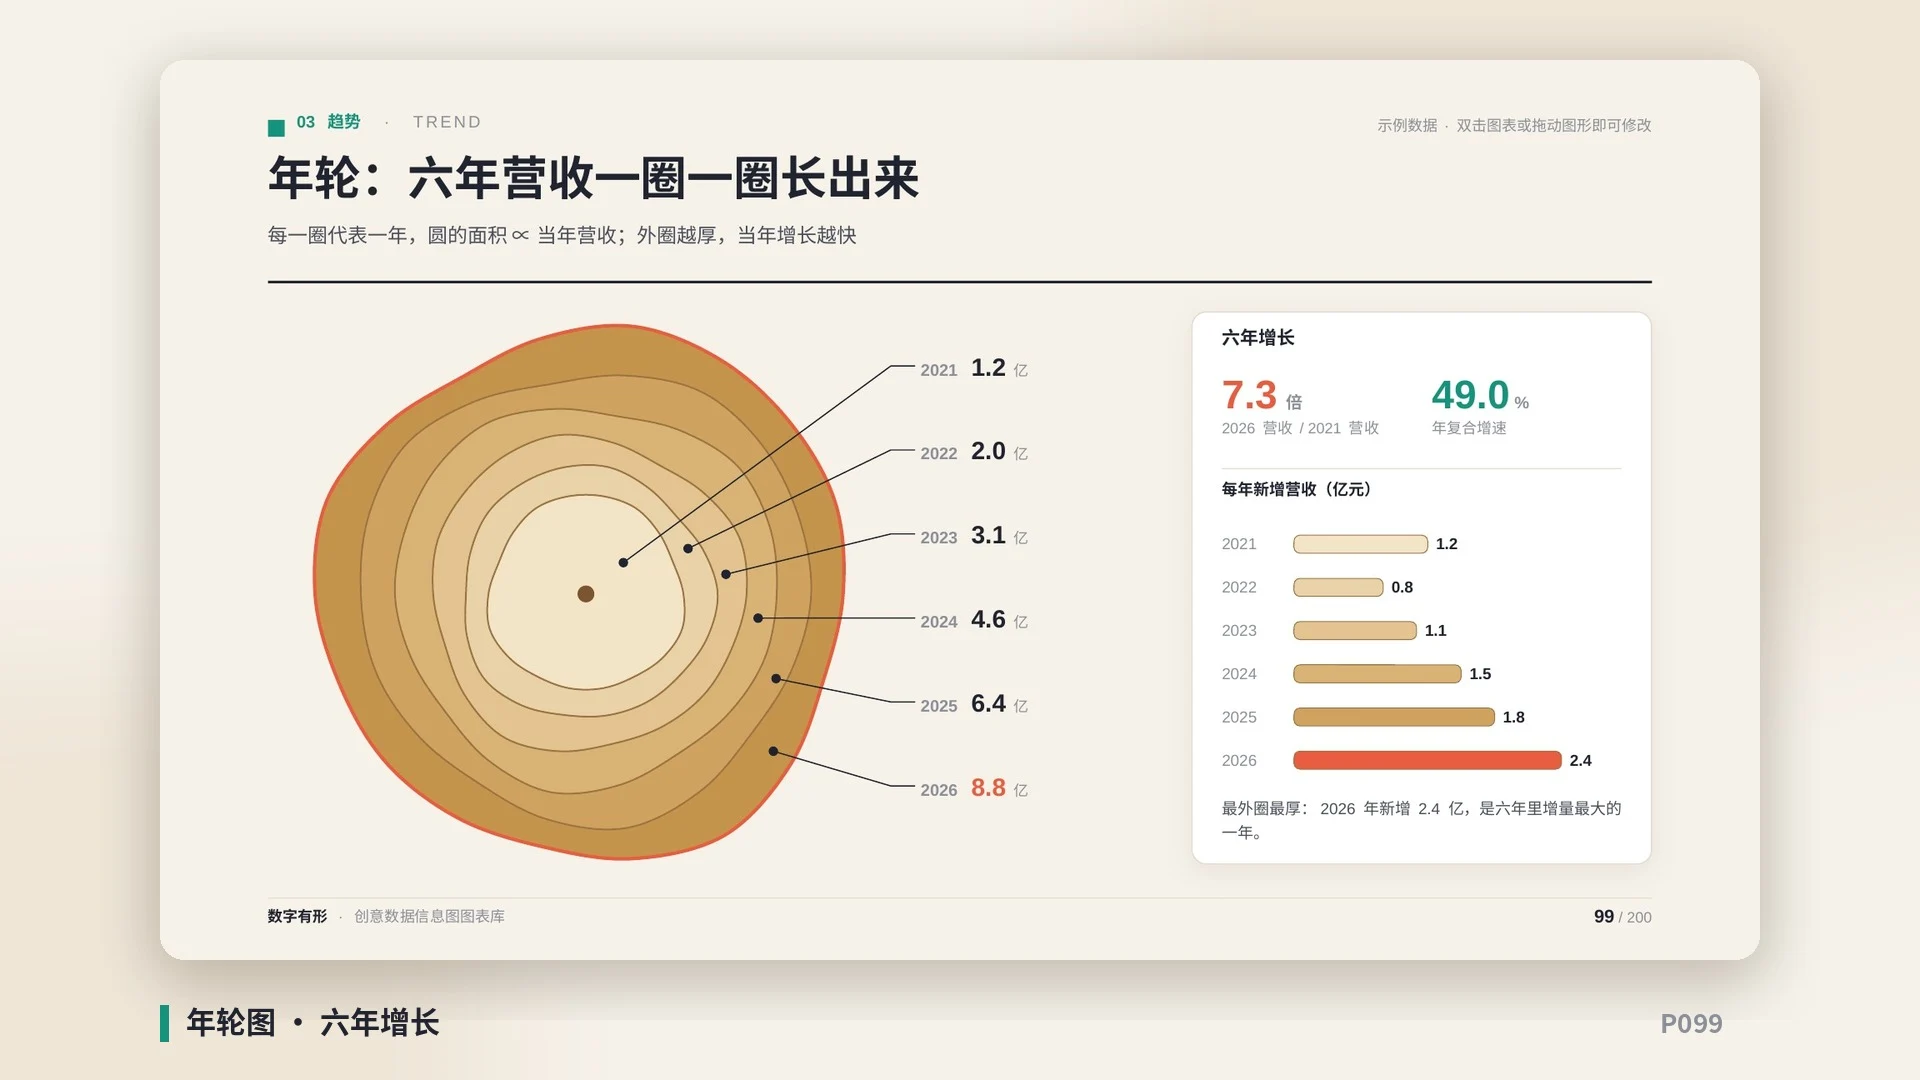Viewport: 1920px width, 1080px height.
Task: Click the outermost 2026 tree ring band
Action: [340, 580]
